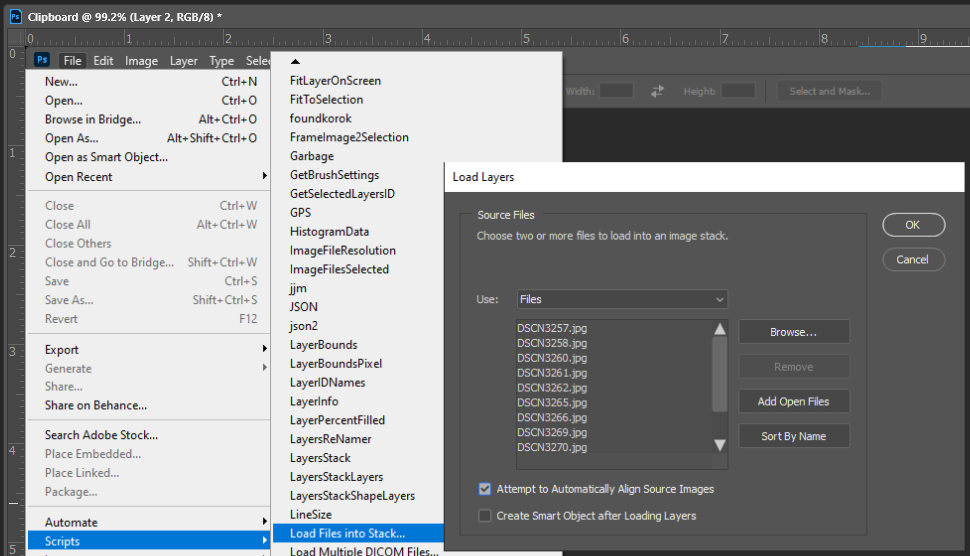Choose Open As... menu item
The height and width of the screenshot is (556, 970).
click(x=150, y=139)
